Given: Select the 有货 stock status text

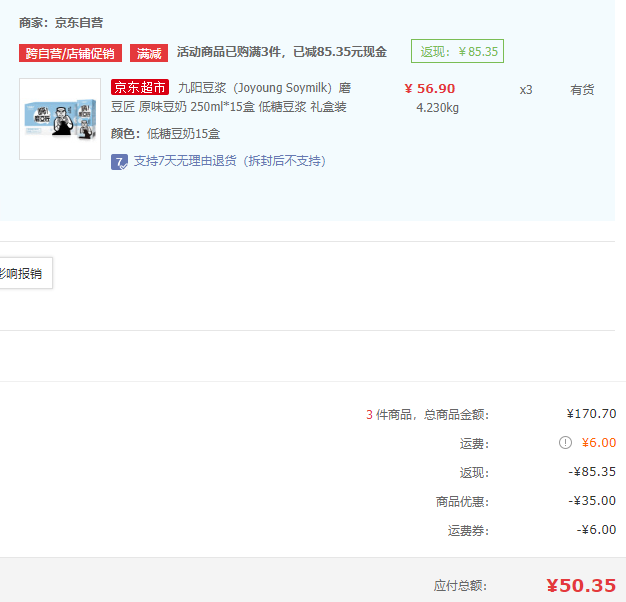Looking at the screenshot, I should (x=582, y=89).
